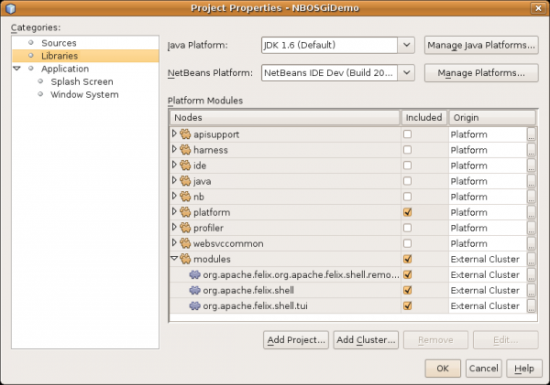The image size is (550, 385).
Task: Click the modules cluster icon
Action: click(185, 259)
